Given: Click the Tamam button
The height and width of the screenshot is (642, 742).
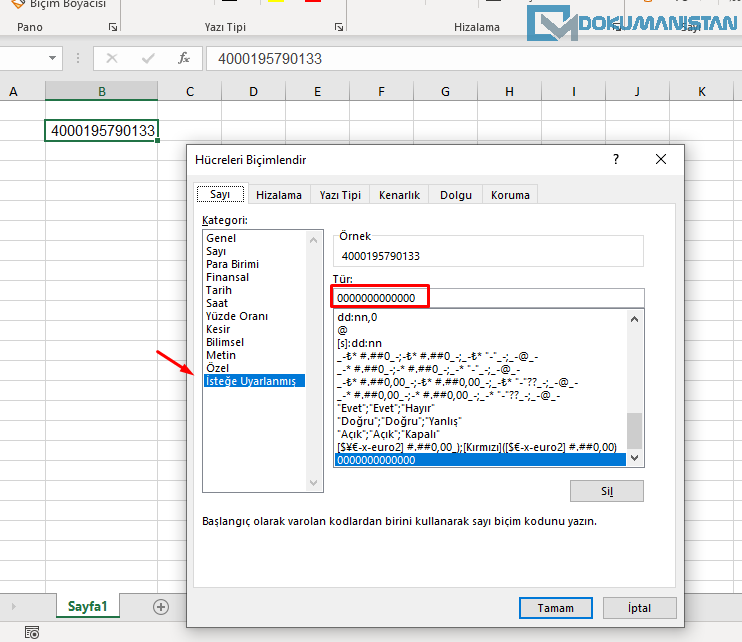Looking at the screenshot, I should point(556,608).
